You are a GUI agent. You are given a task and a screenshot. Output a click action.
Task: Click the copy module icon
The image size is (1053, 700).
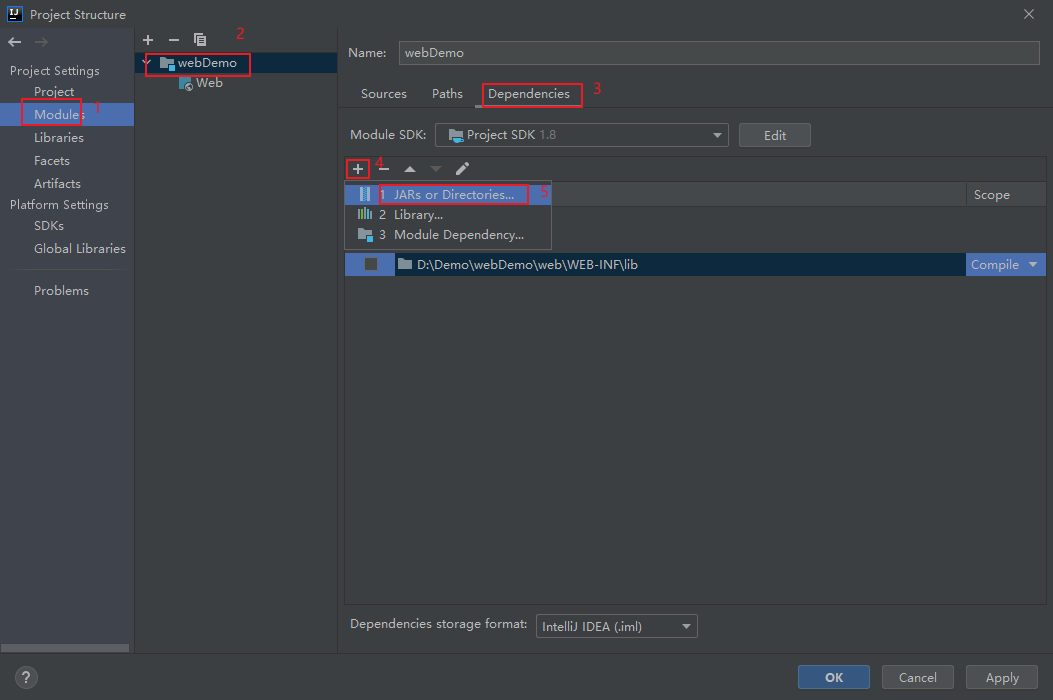pos(200,40)
